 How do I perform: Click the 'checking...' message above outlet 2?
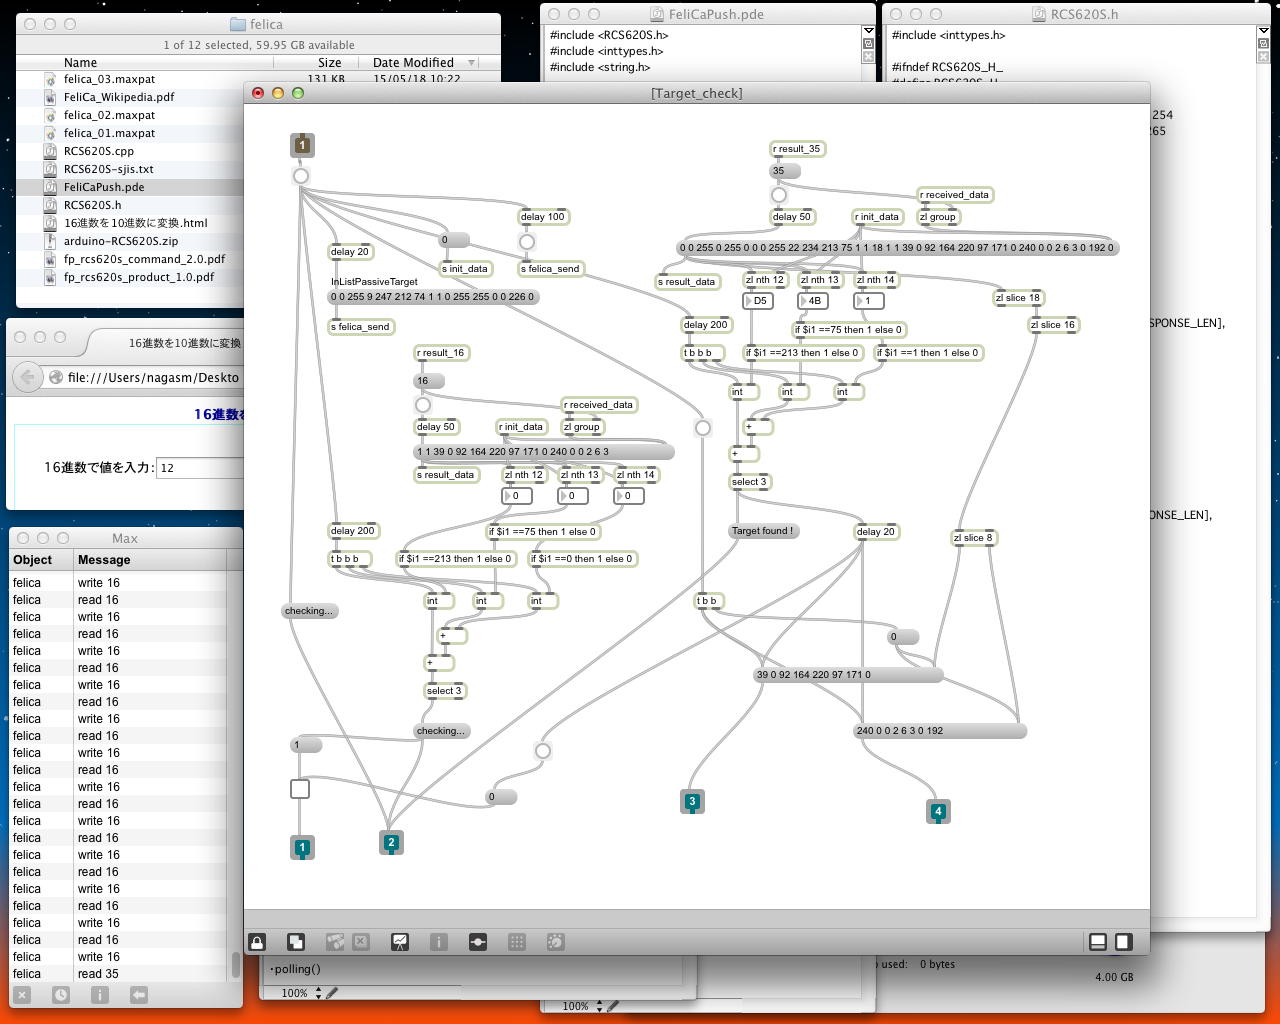tap(441, 731)
